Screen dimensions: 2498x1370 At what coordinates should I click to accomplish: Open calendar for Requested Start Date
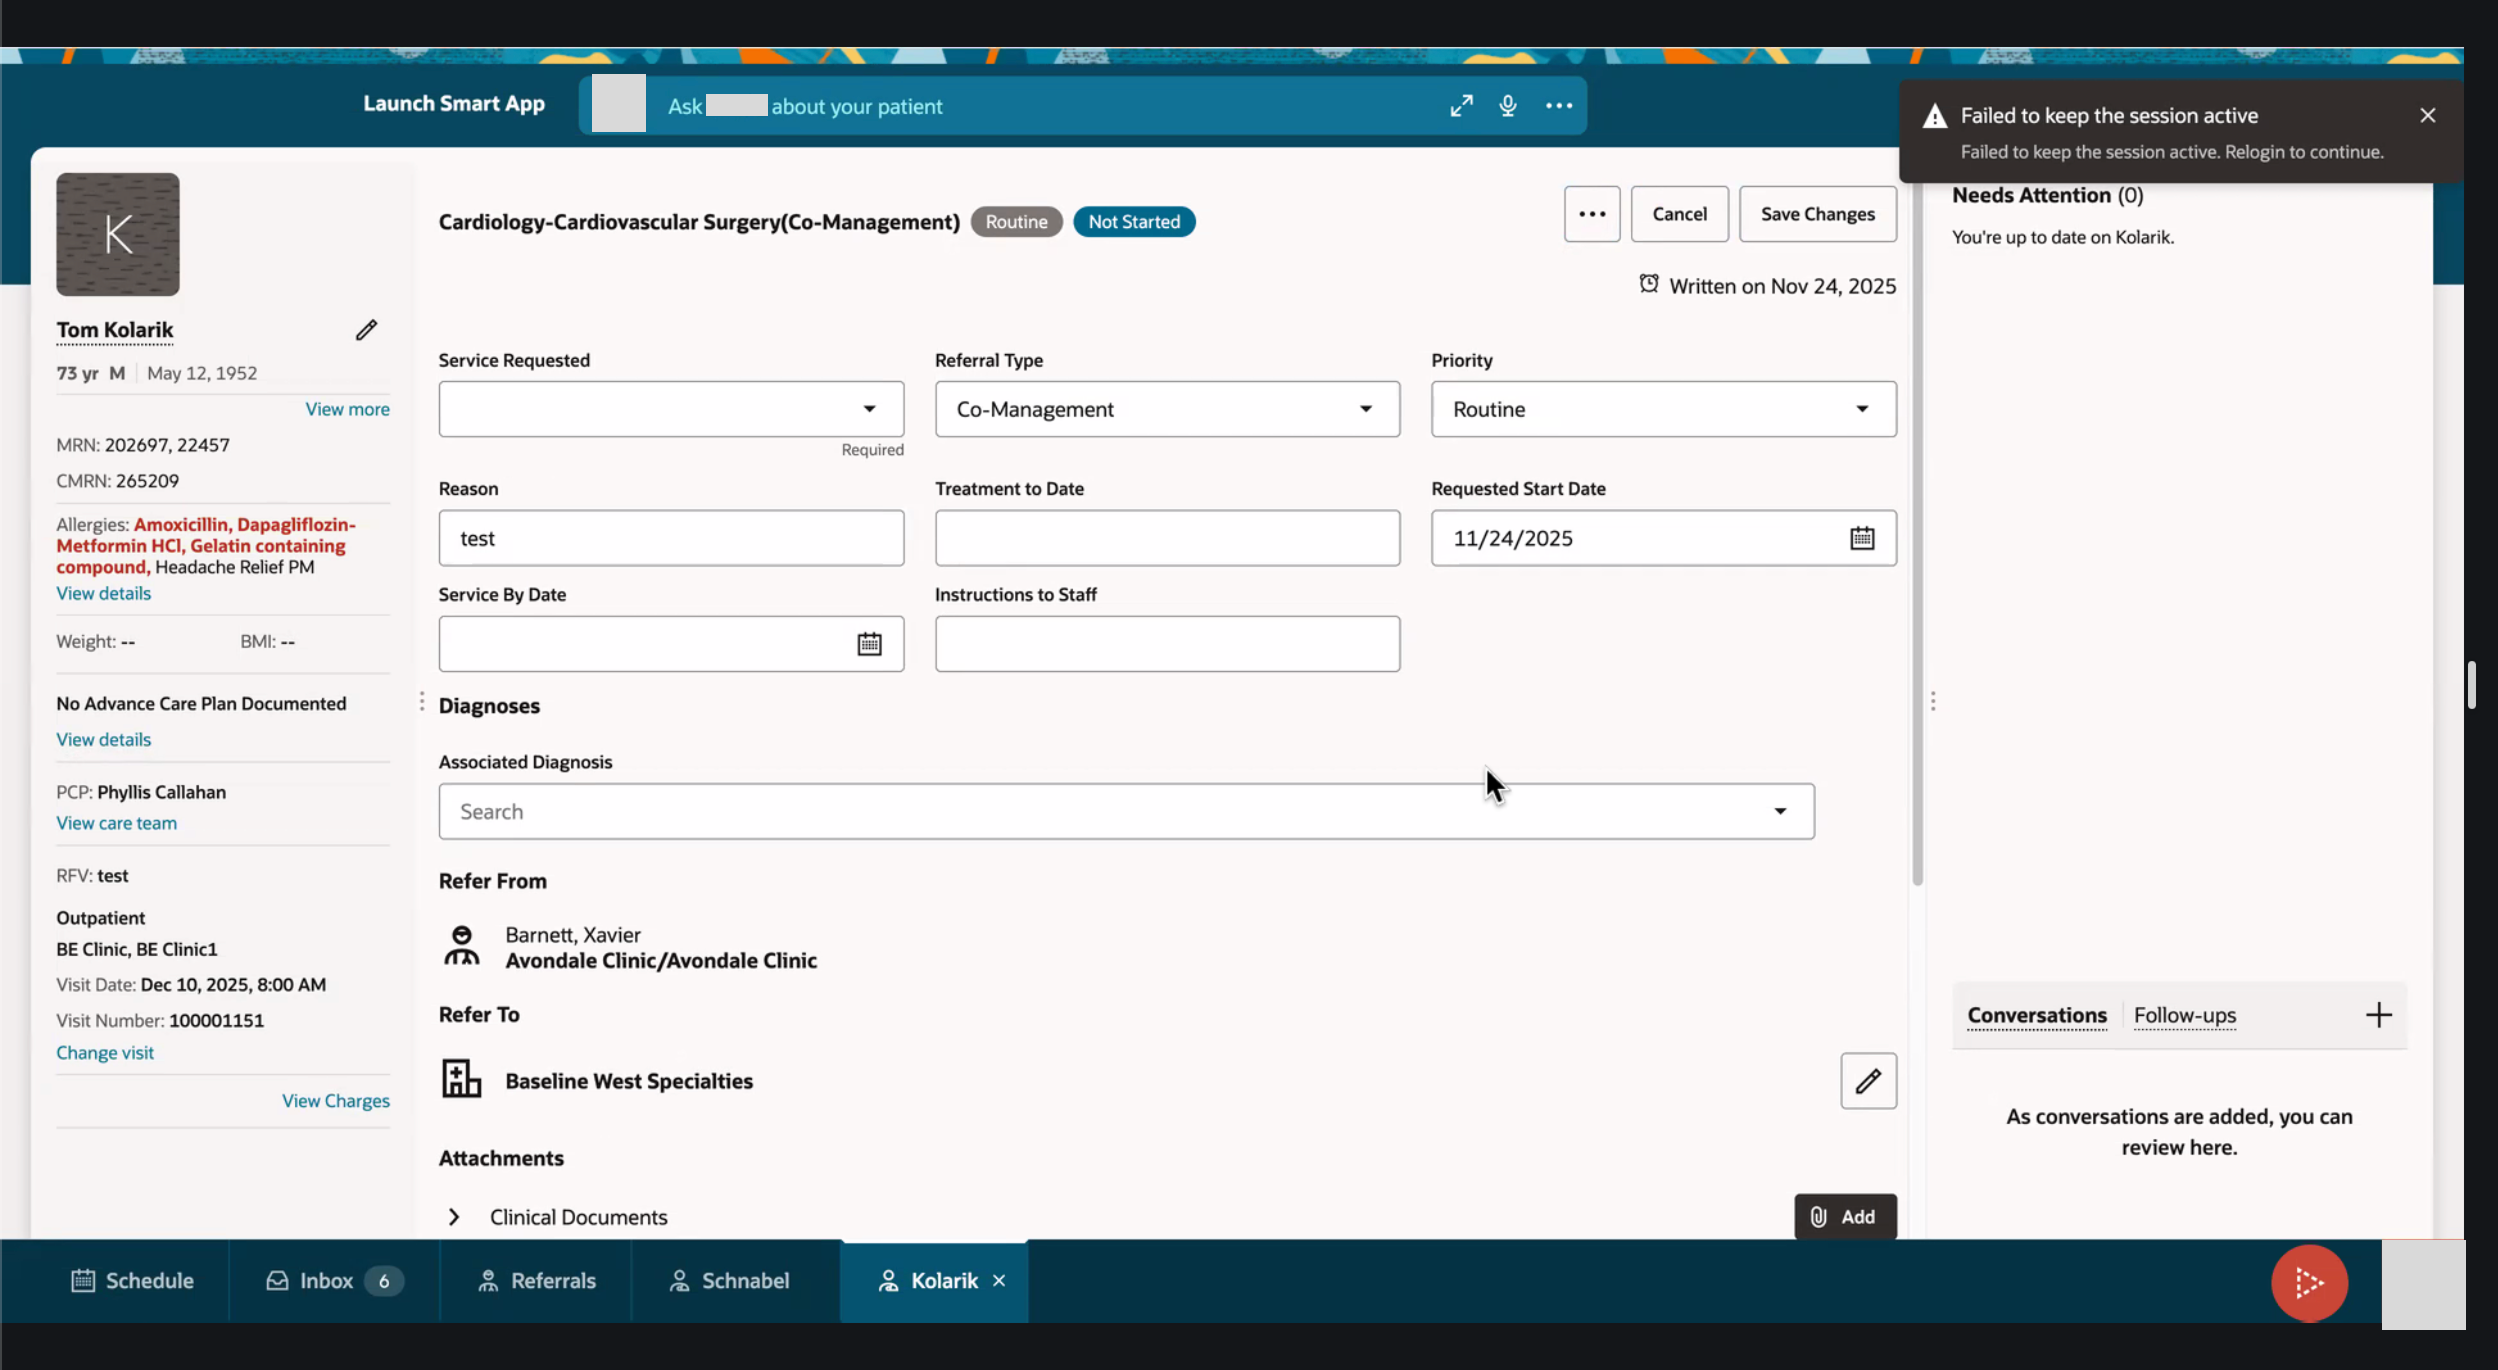tap(1861, 538)
